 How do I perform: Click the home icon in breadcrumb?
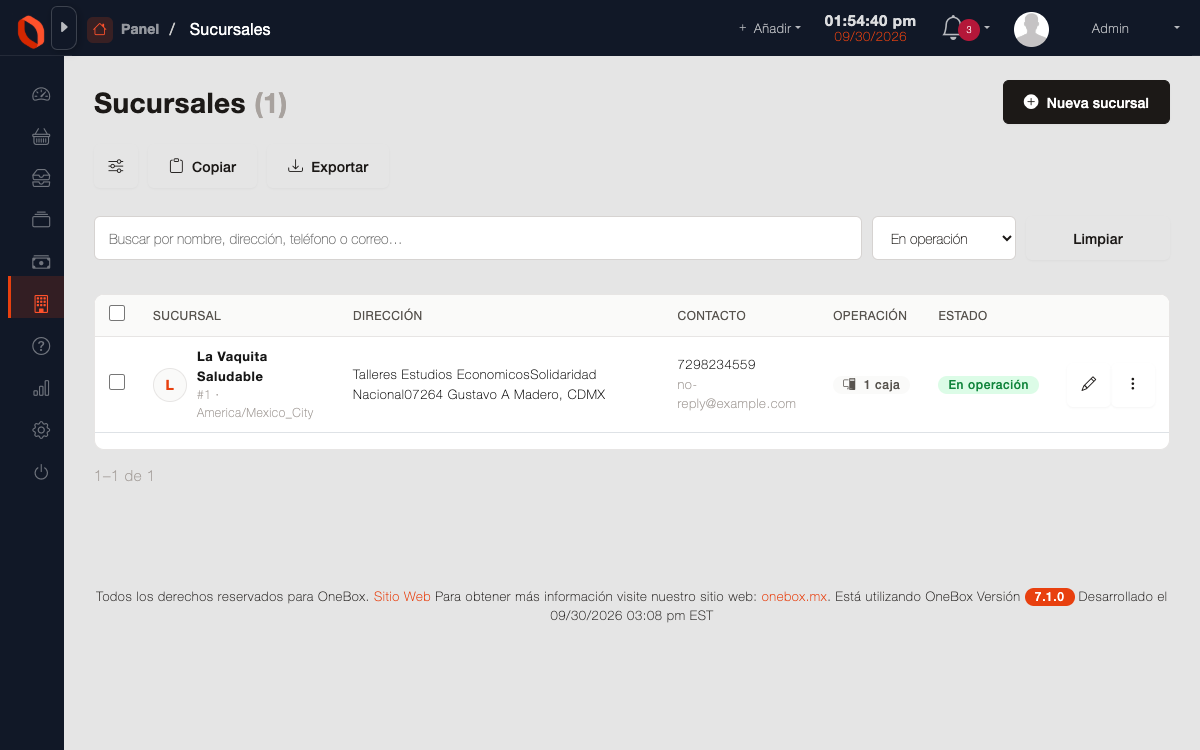click(x=100, y=29)
